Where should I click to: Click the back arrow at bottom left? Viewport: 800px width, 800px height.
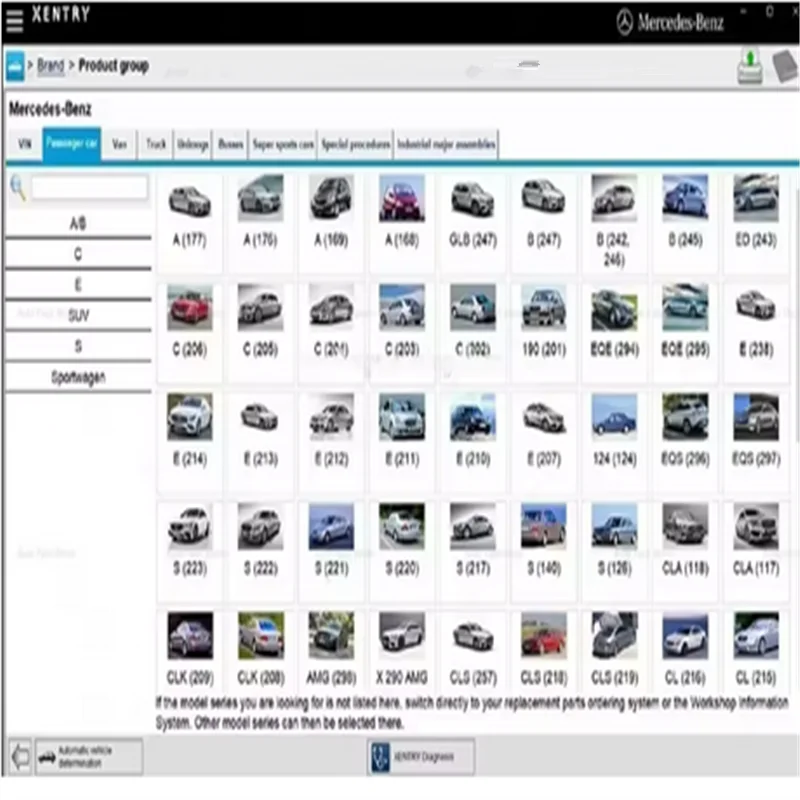pos(20,757)
